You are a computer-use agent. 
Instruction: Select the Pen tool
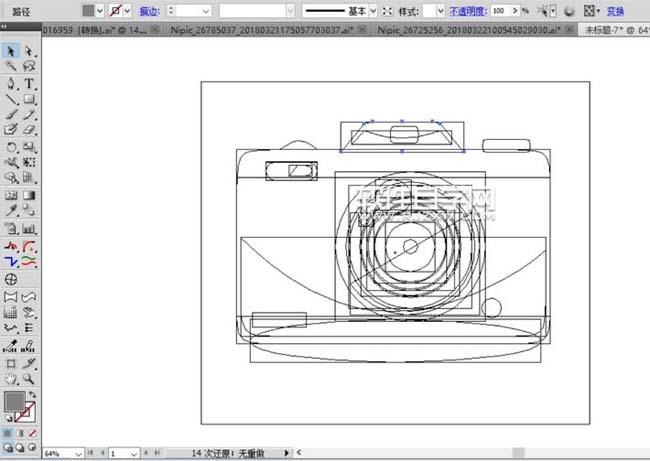[11, 83]
